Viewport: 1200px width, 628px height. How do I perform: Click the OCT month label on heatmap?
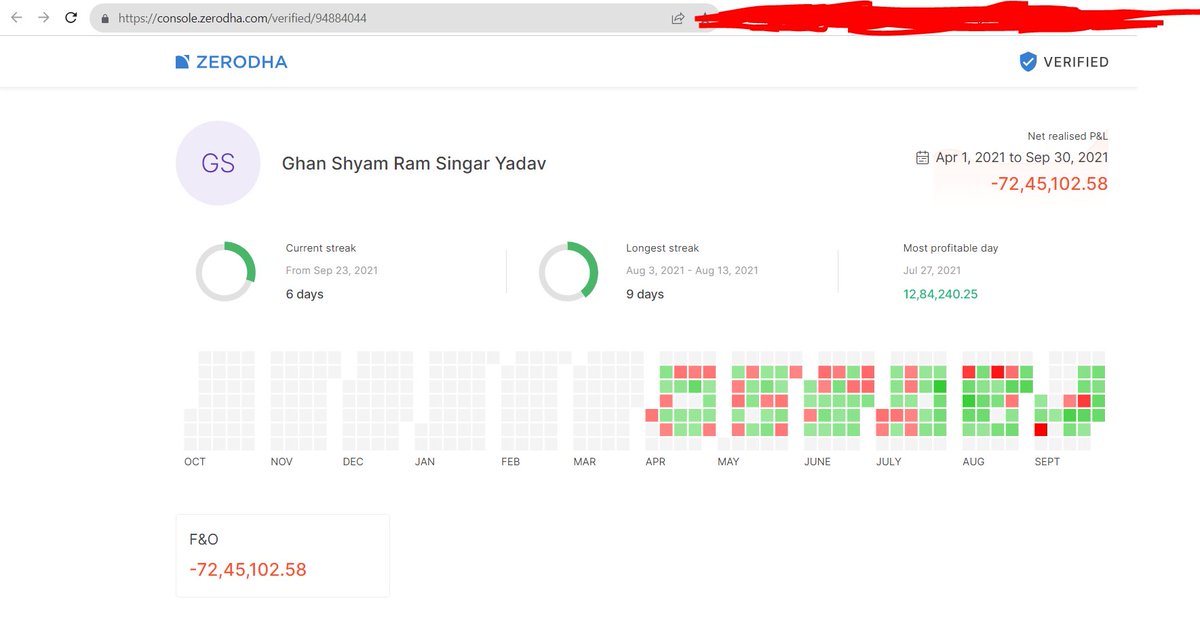click(195, 462)
